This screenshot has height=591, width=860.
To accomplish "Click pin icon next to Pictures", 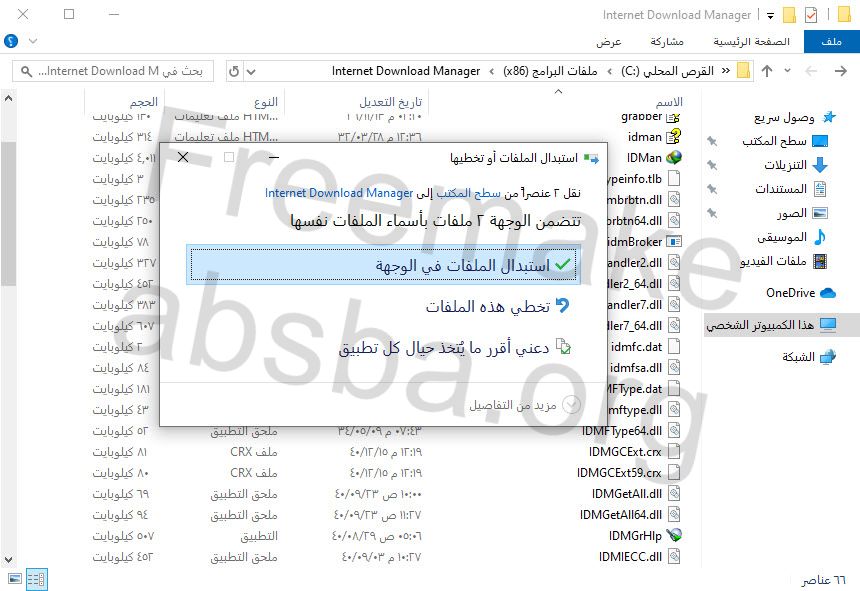I will 712,213.
